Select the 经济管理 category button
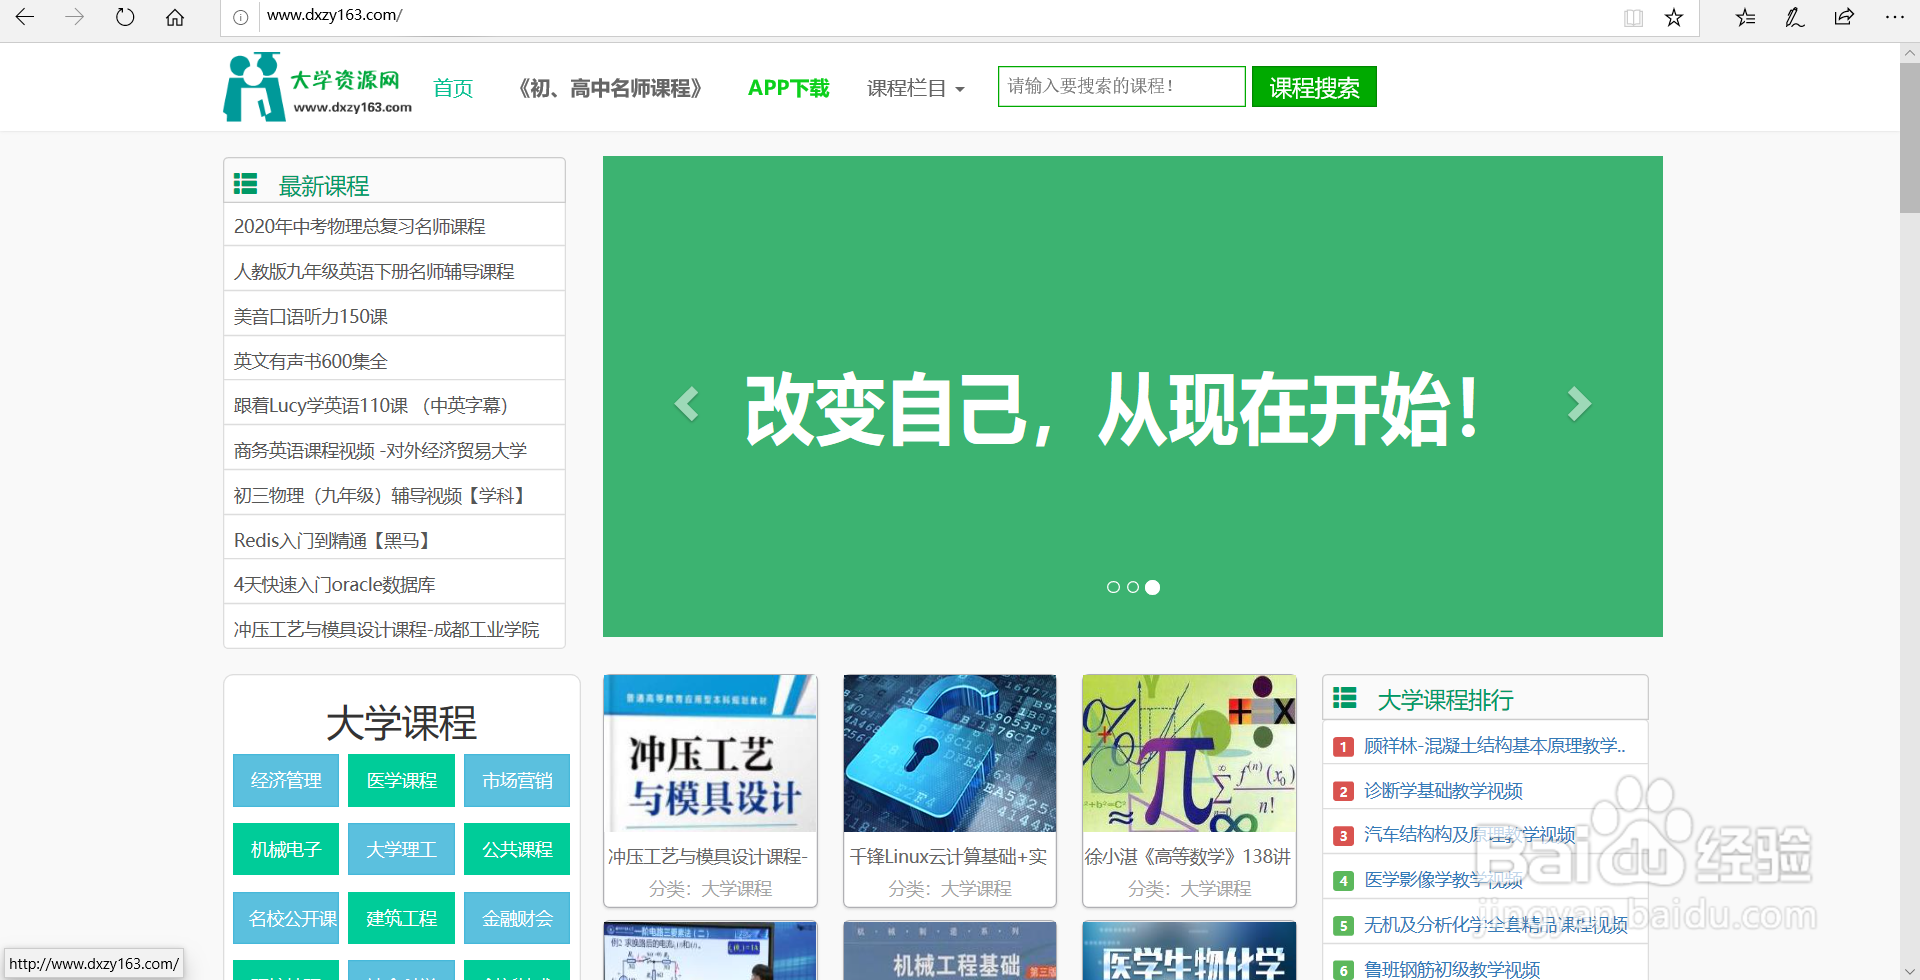Screen dimensions: 1920x980 tap(286, 780)
